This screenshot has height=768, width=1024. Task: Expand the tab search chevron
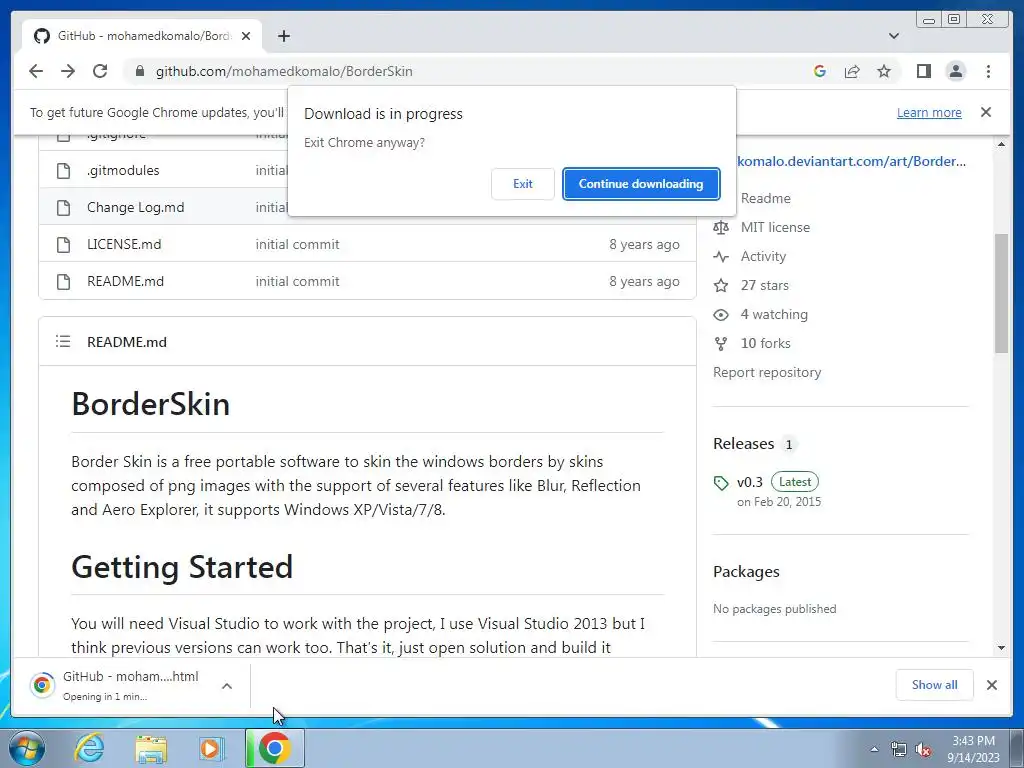coord(893,36)
